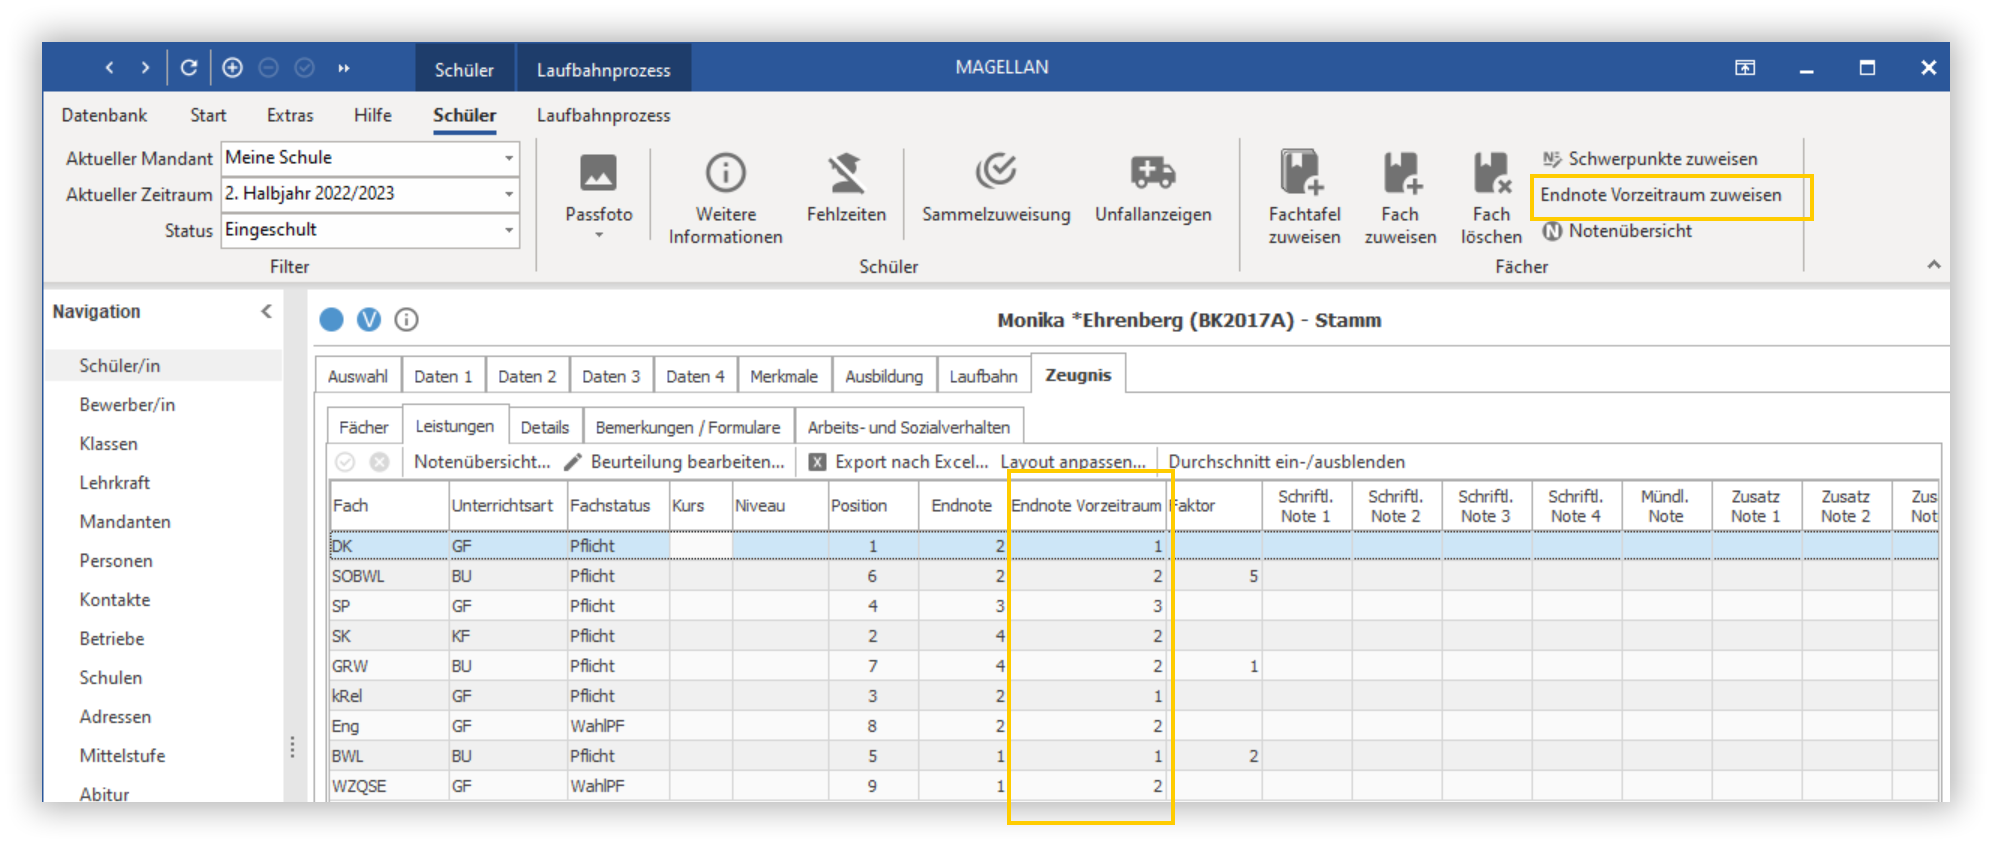Toggle Durchschnitt ein-/ausblenden
Viewport: 1992px width, 844px height.
point(1286,462)
